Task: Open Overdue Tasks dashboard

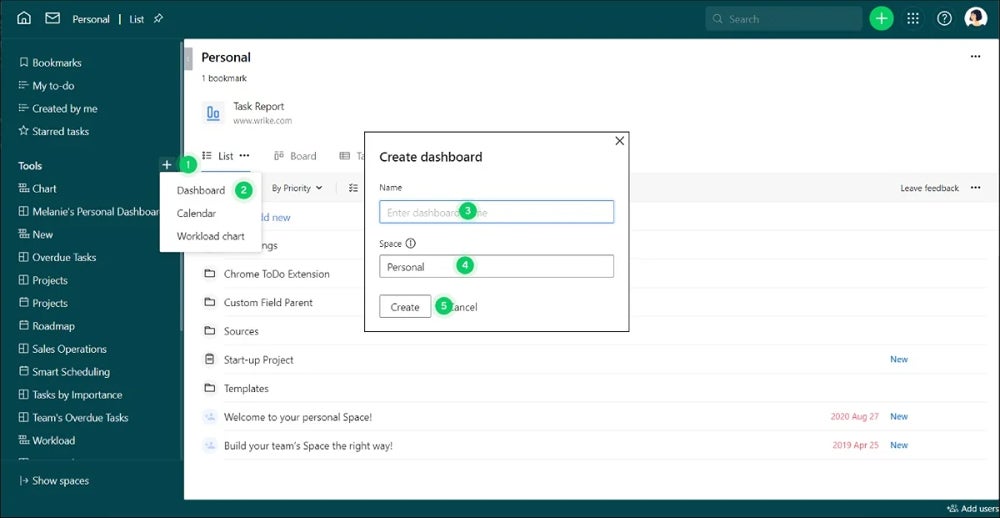Action: 57,258
